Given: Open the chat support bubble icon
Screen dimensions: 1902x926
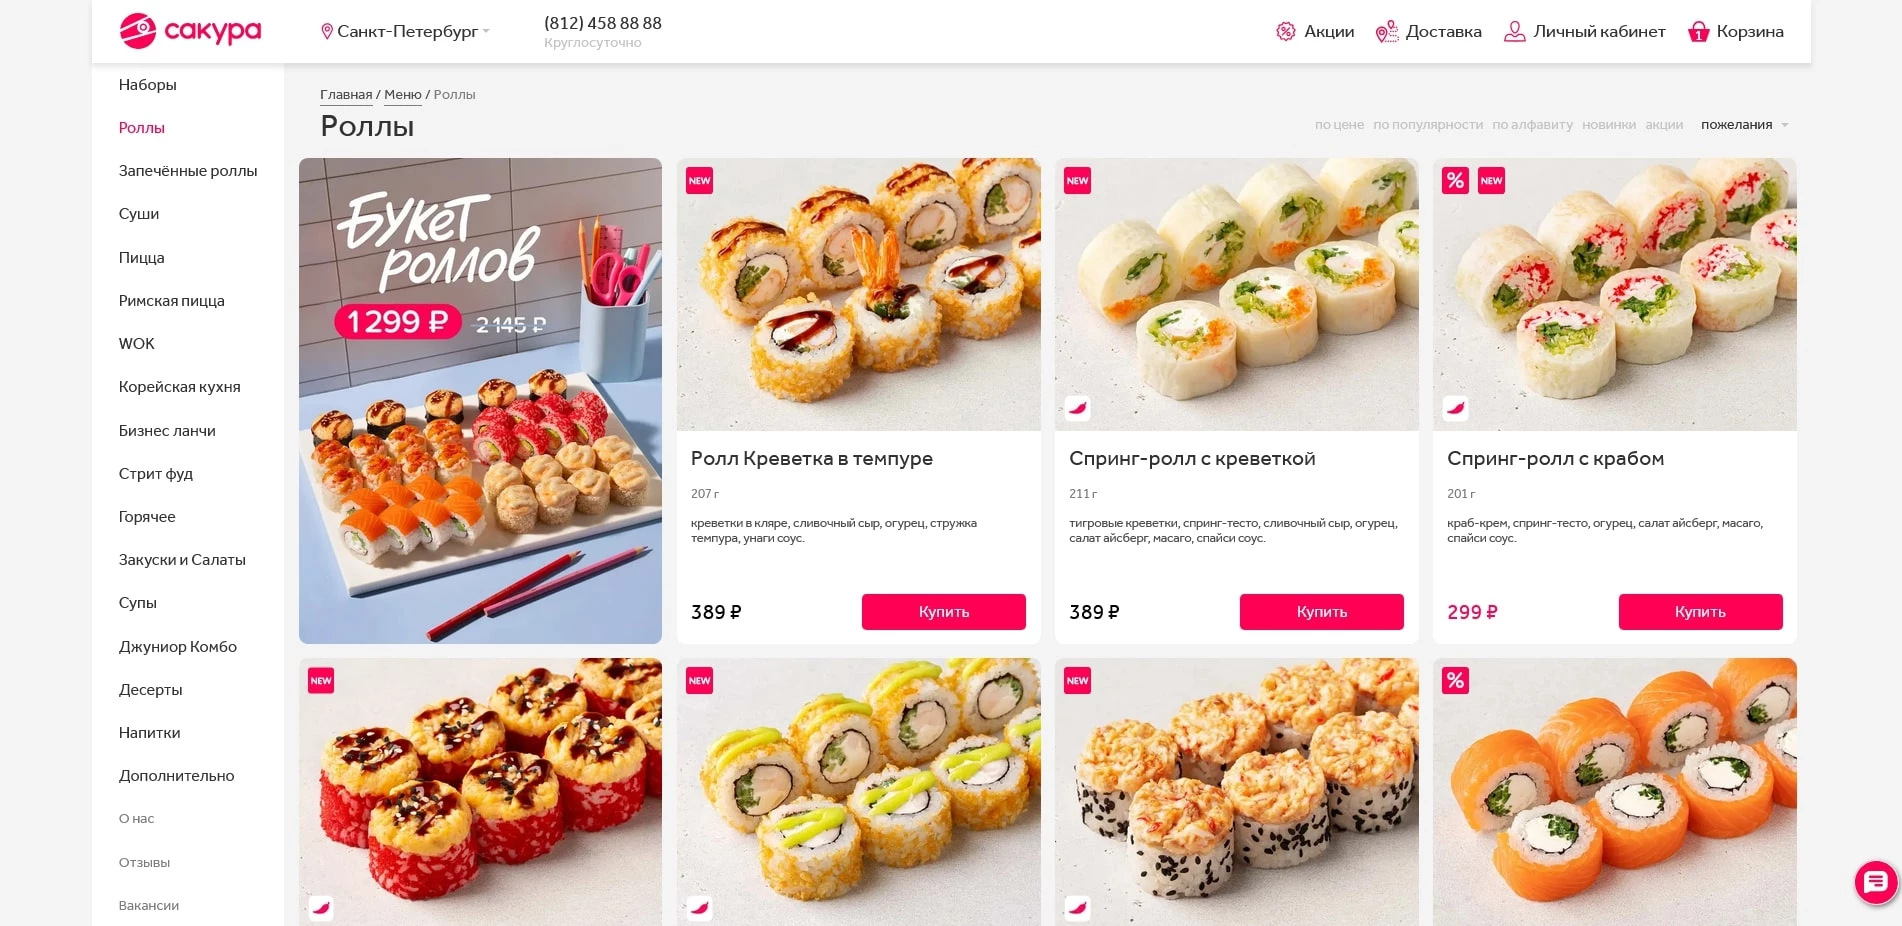Looking at the screenshot, I should pos(1876,883).
